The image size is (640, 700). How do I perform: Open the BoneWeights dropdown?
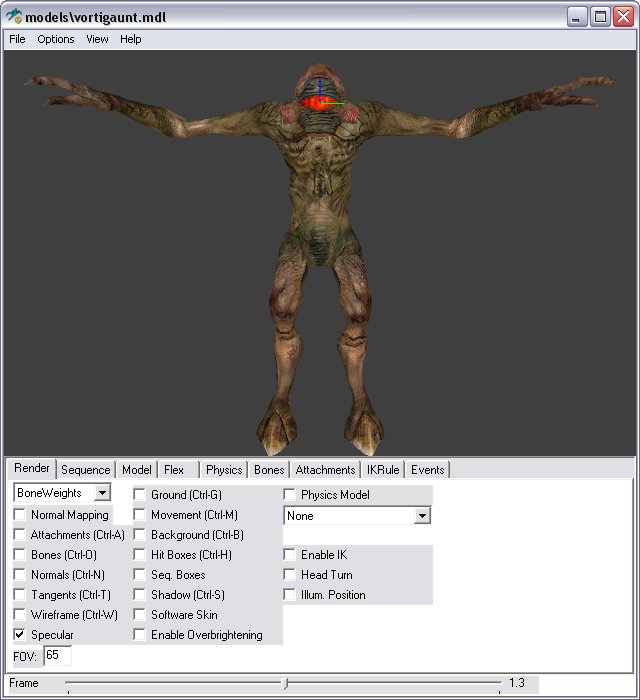tap(102, 493)
